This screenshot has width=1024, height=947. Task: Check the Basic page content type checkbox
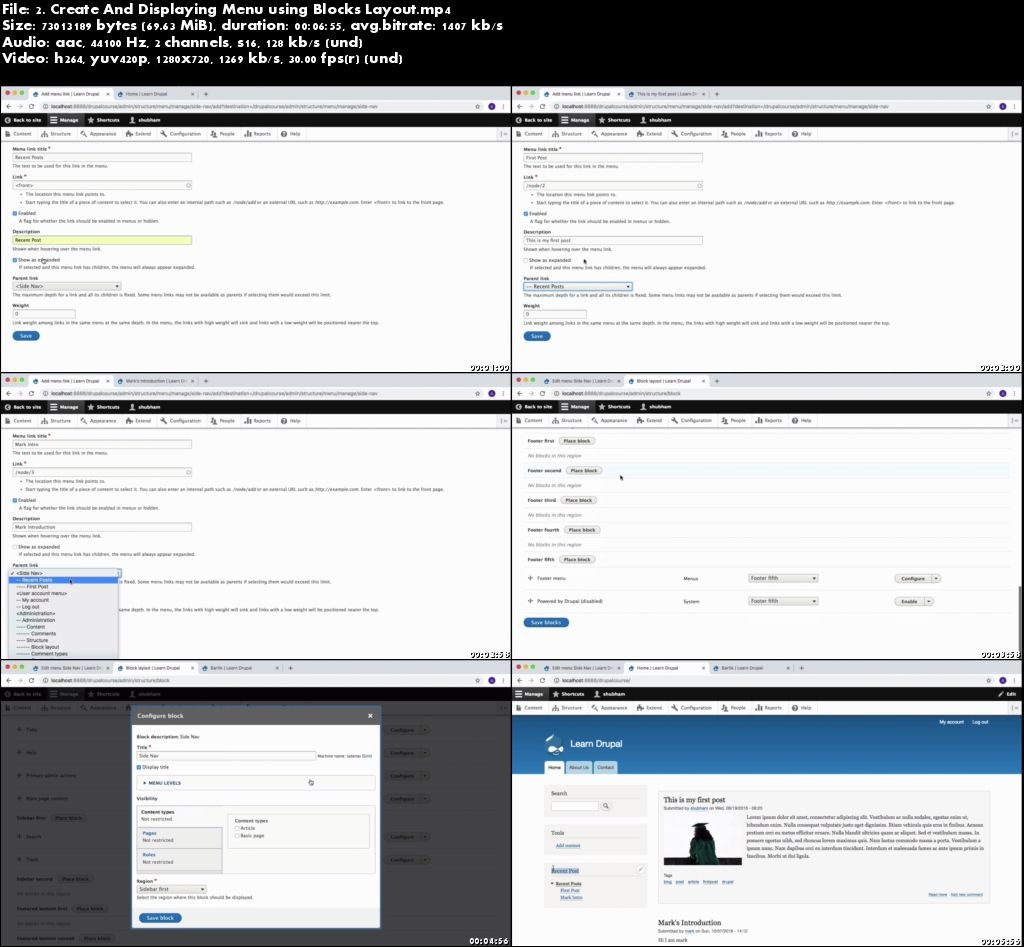(x=237, y=836)
